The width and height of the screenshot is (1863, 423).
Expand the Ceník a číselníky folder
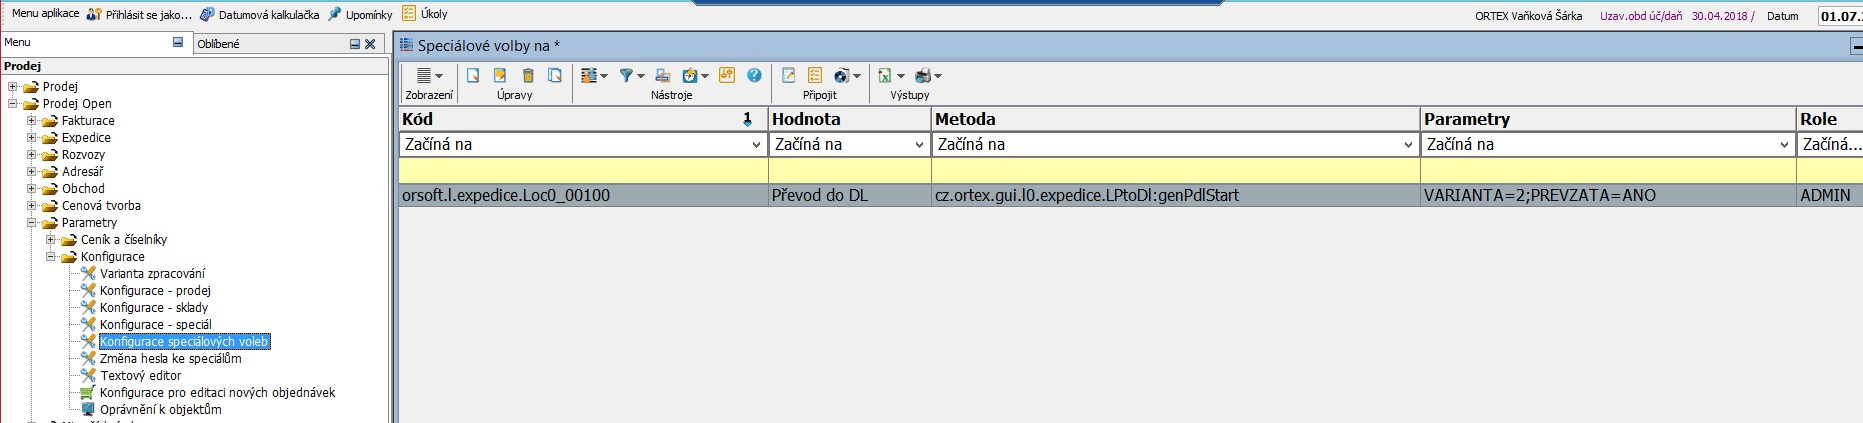pyautogui.click(x=51, y=240)
